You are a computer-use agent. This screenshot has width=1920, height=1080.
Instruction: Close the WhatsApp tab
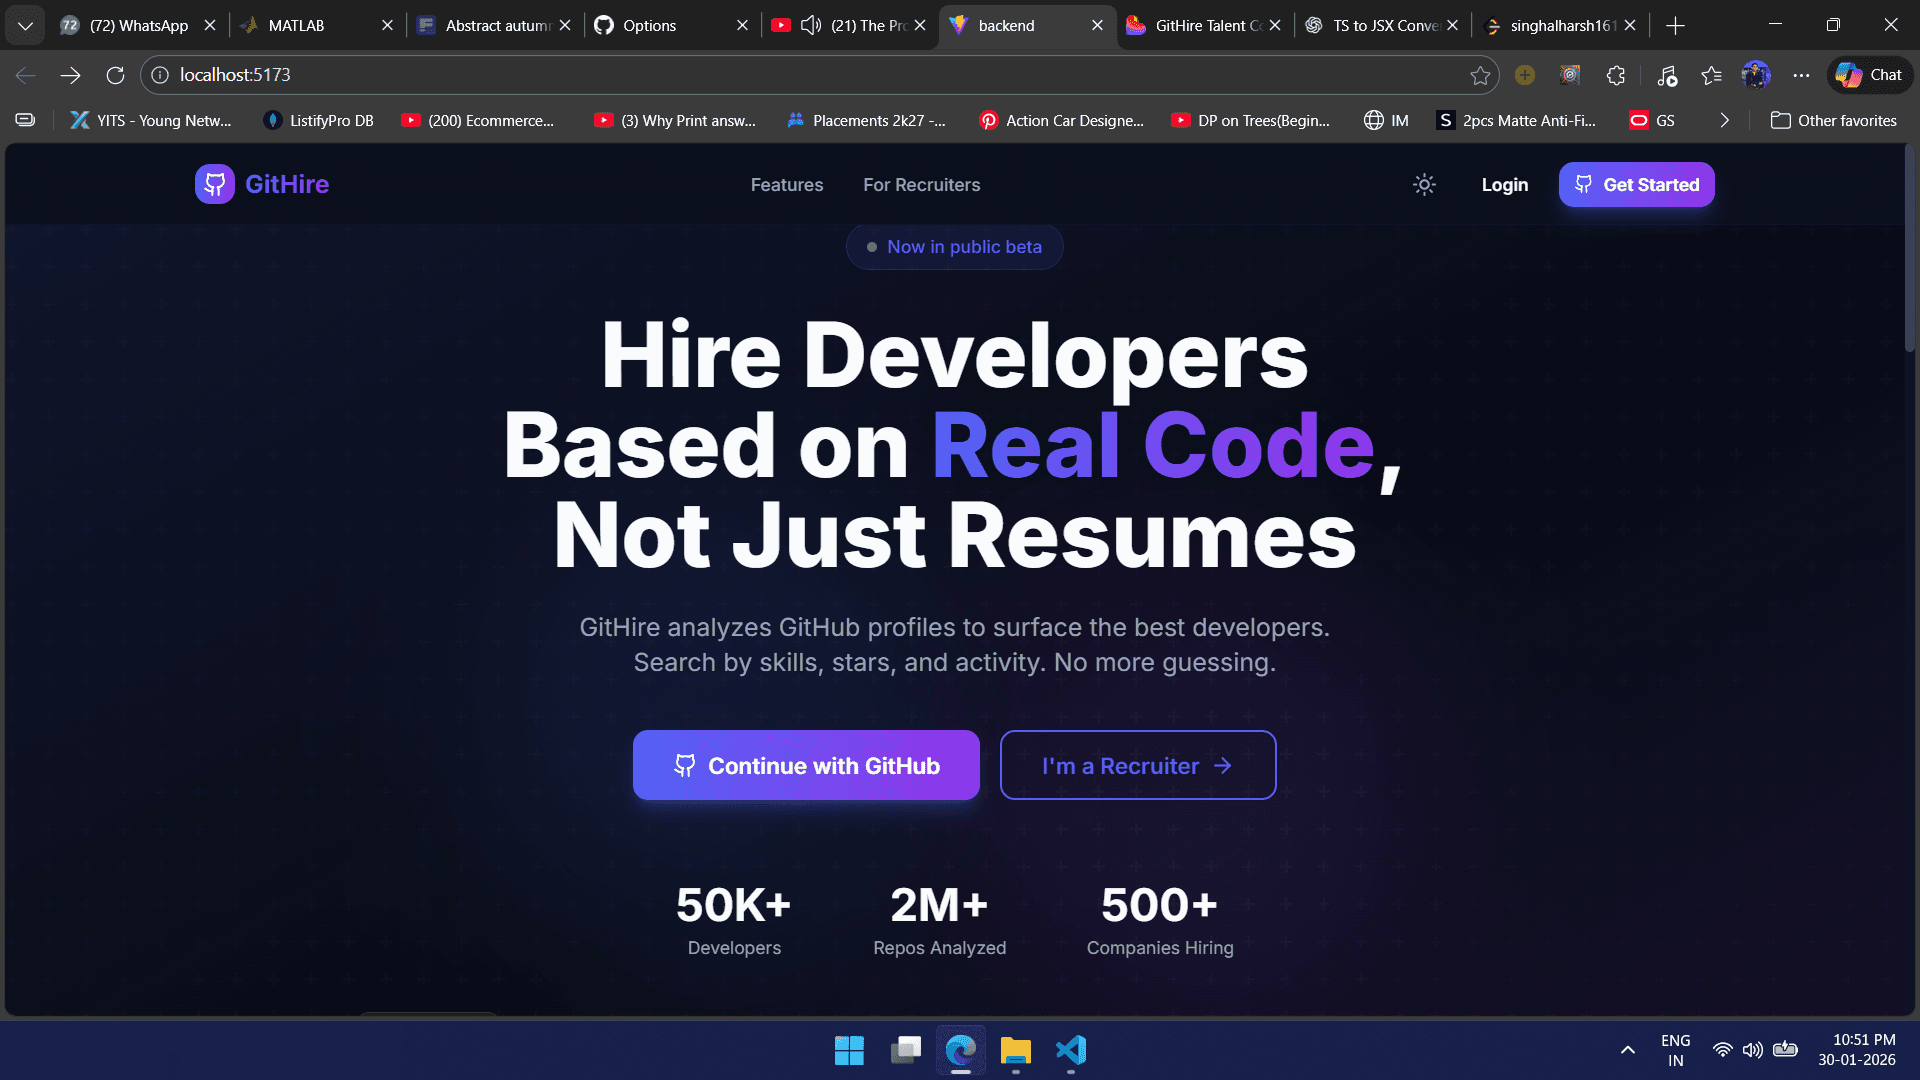point(210,26)
